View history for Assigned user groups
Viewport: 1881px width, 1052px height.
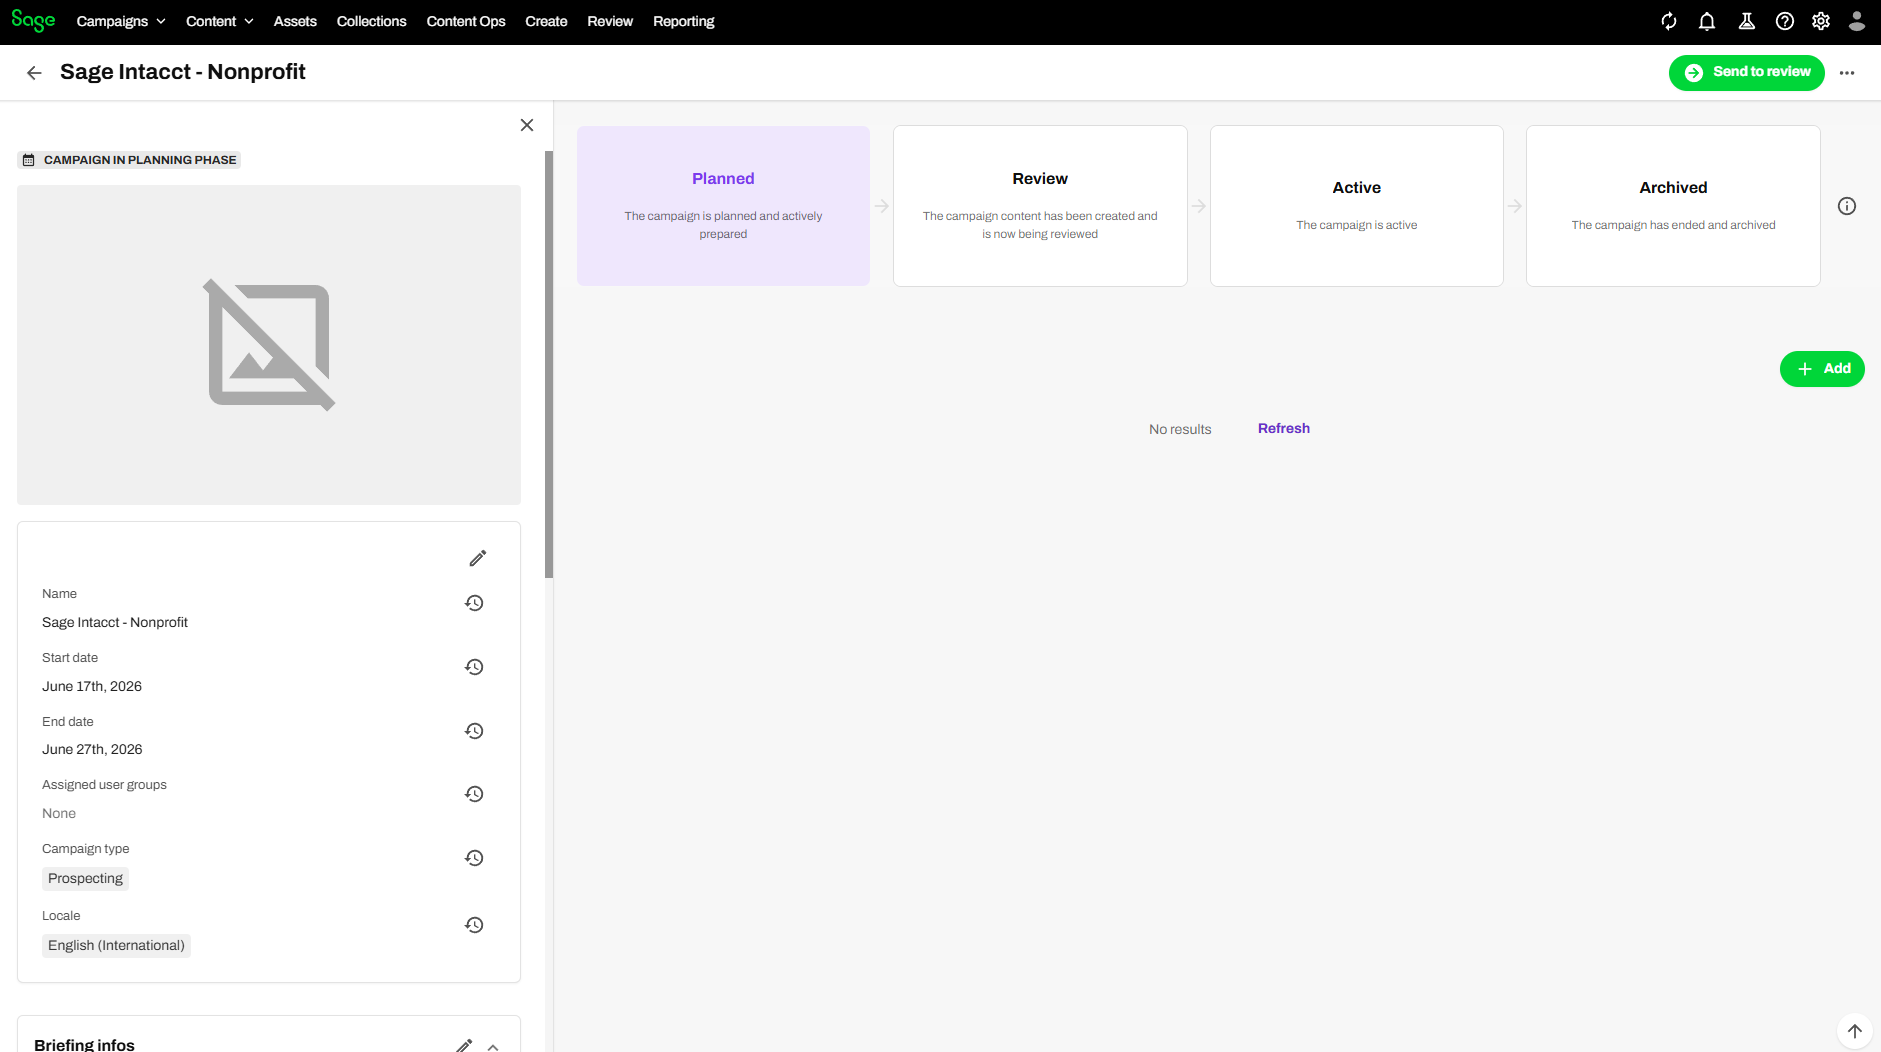click(474, 794)
